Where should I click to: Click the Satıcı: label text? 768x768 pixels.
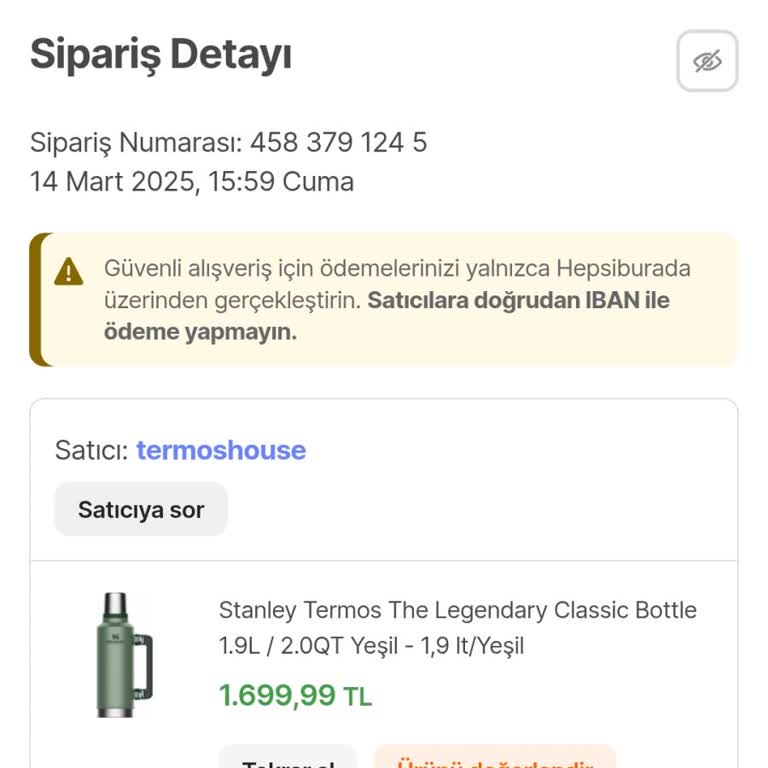click(91, 450)
